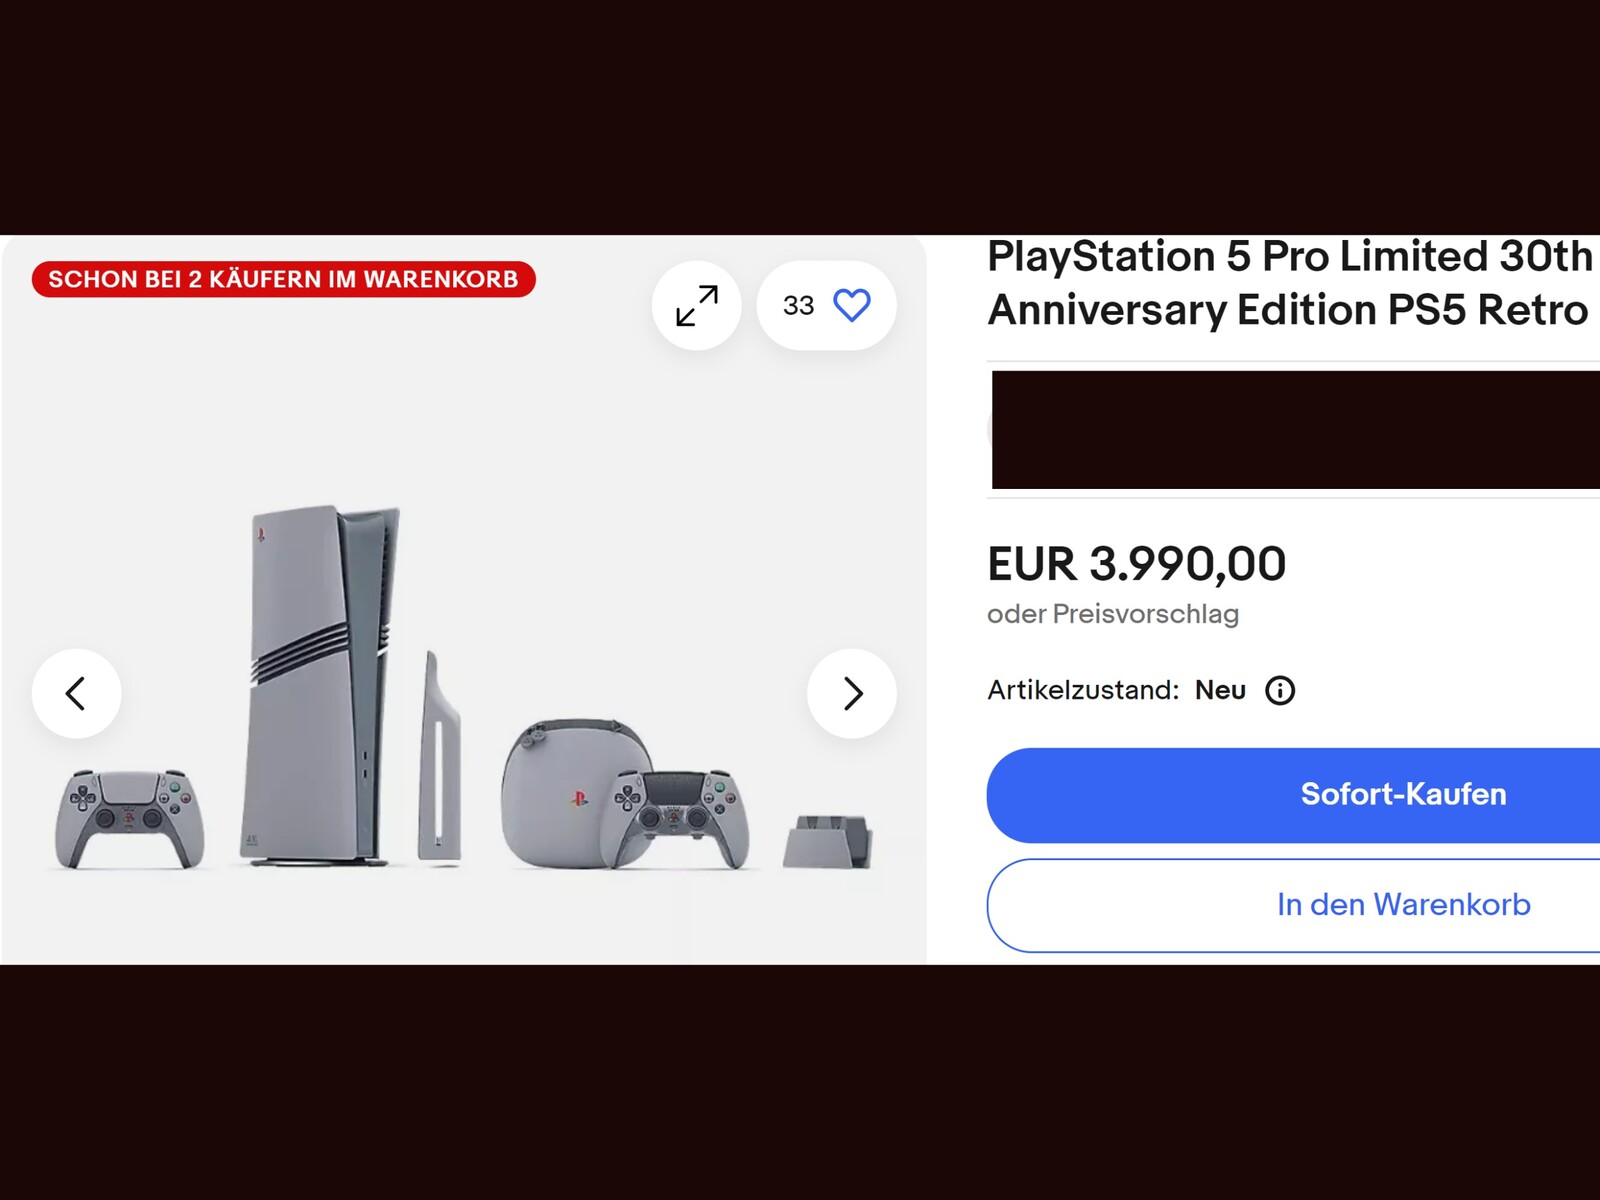Advance to the next product image
The width and height of the screenshot is (1600, 1200).
[852, 693]
